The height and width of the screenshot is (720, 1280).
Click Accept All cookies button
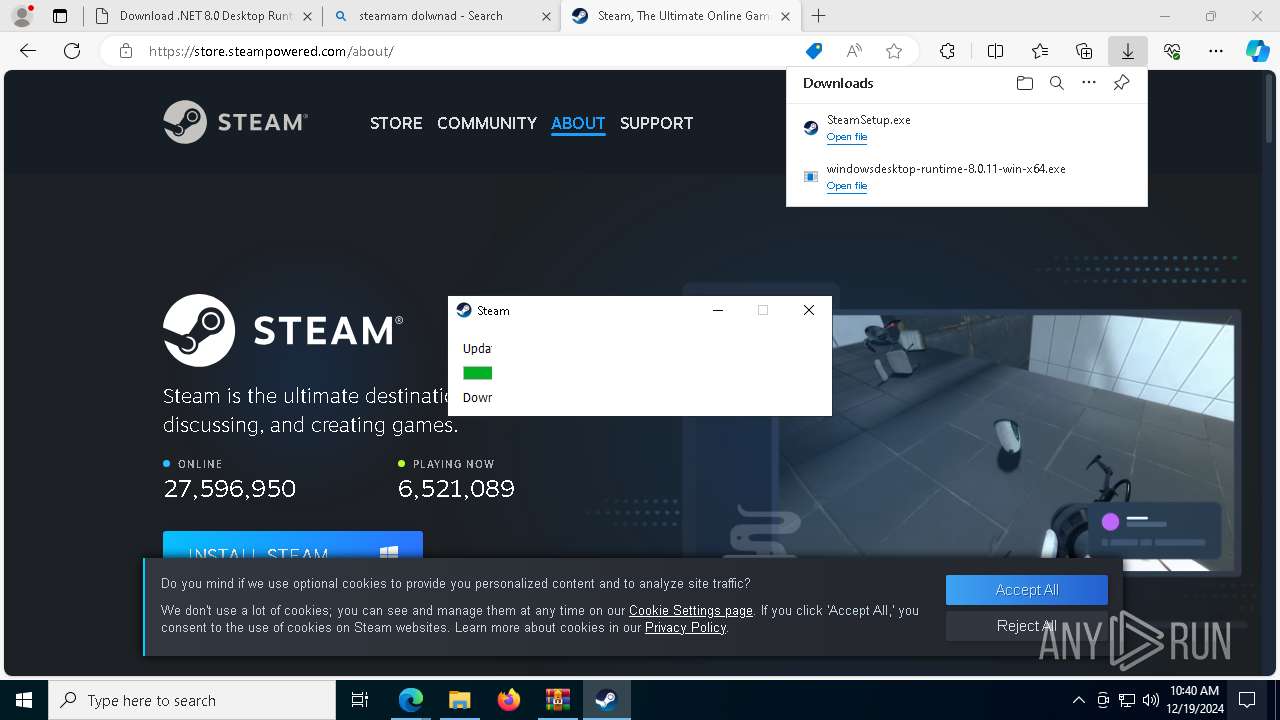tap(1027, 590)
